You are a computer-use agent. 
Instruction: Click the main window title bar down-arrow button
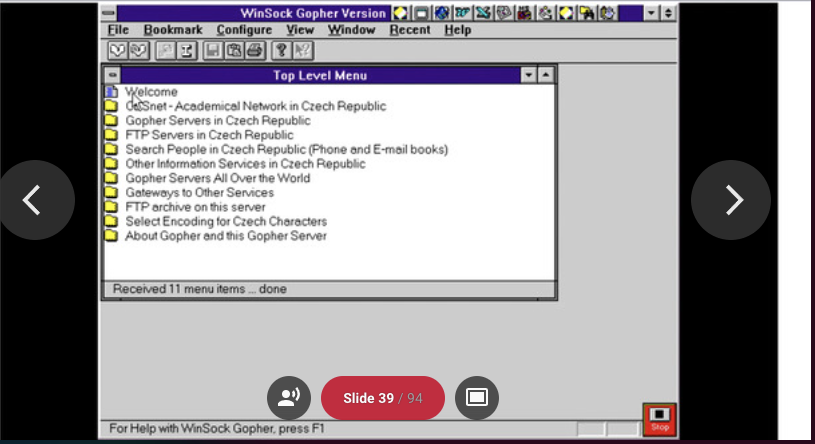[x=651, y=13]
